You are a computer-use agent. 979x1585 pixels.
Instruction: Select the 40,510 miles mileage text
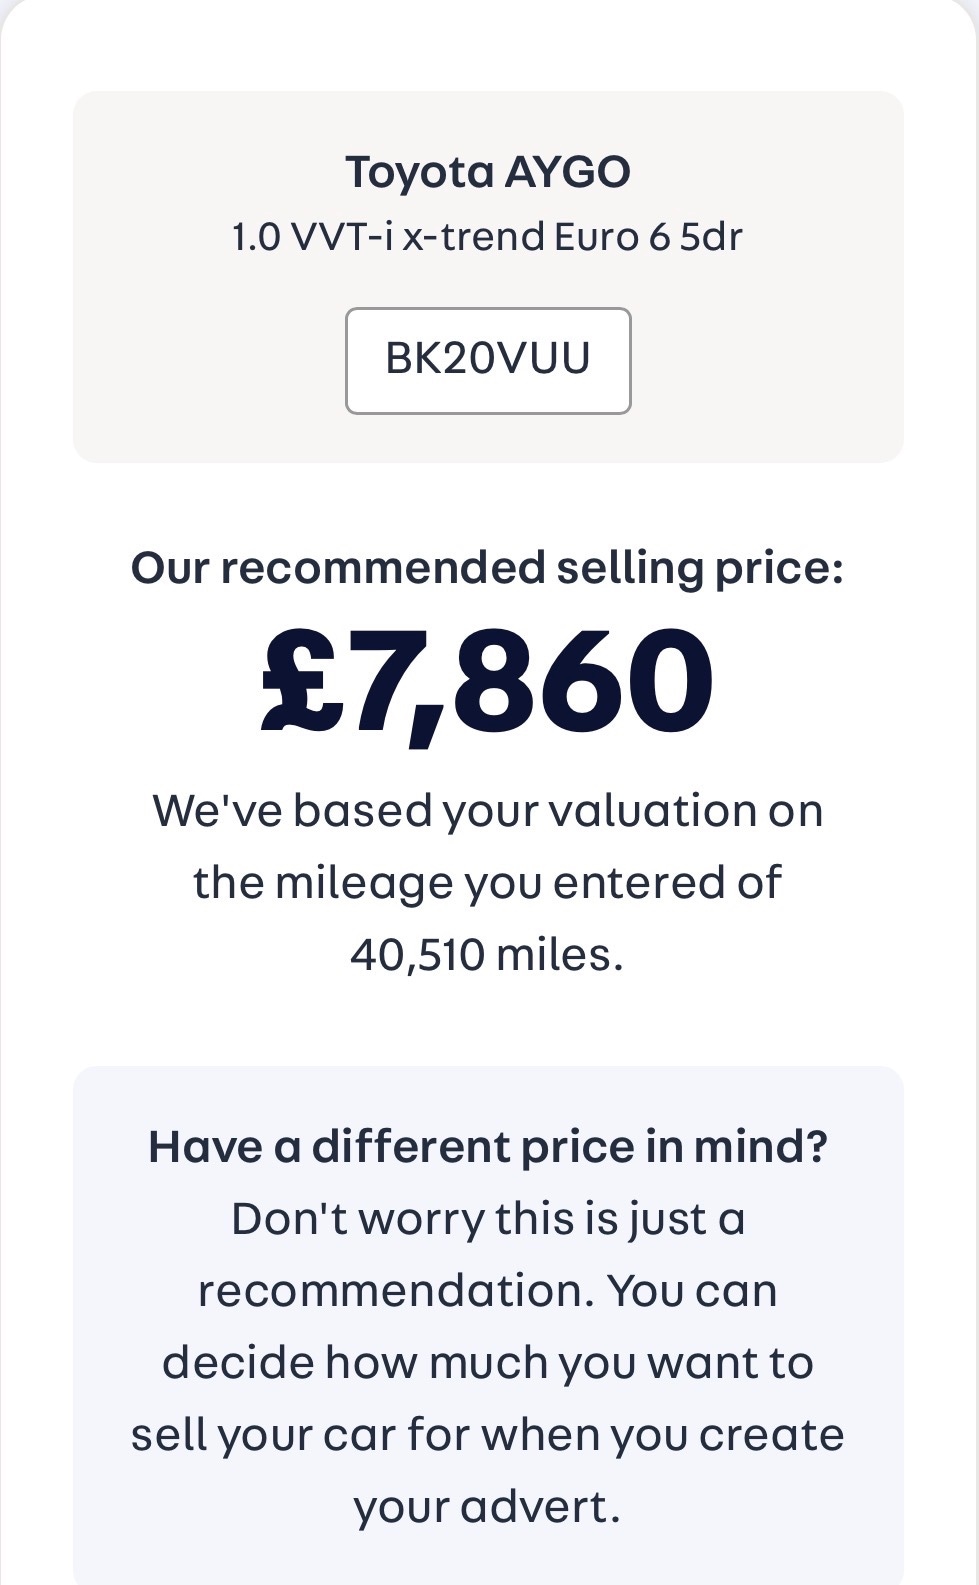tap(488, 955)
